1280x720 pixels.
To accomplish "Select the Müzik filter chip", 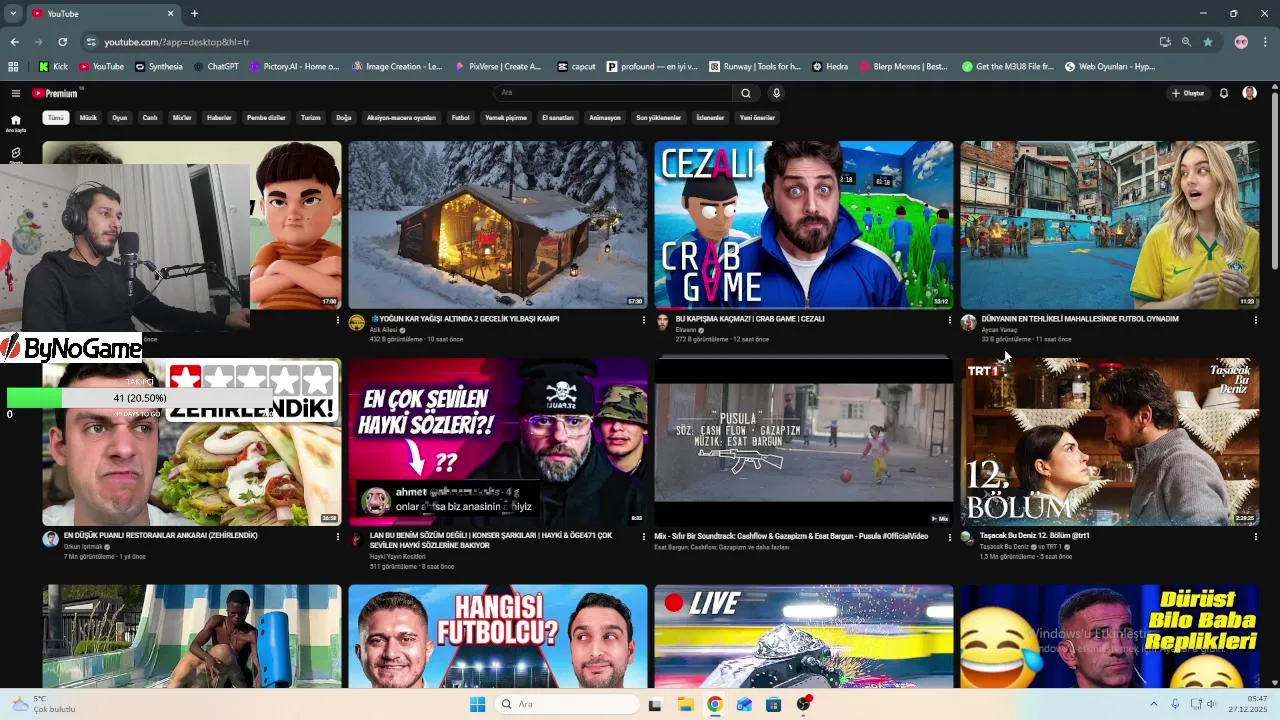I will pyautogui.click(x=88, y=117).
